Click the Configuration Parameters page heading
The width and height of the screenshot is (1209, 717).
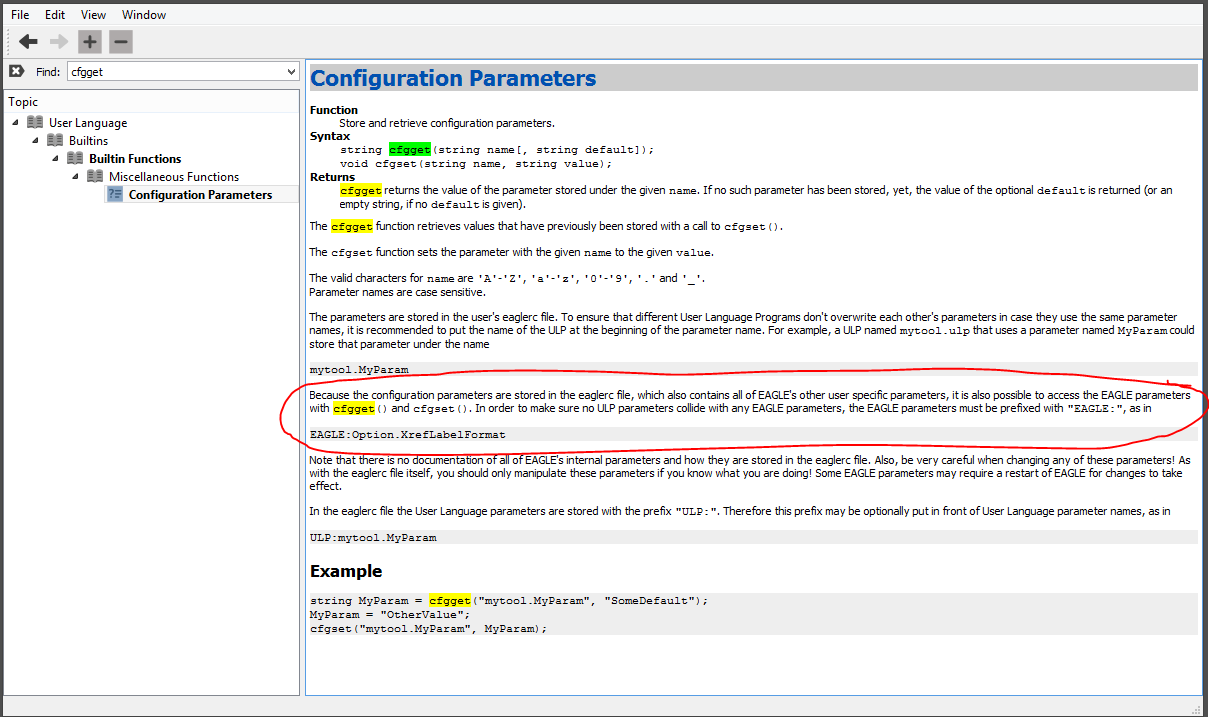tap(453, 78)
